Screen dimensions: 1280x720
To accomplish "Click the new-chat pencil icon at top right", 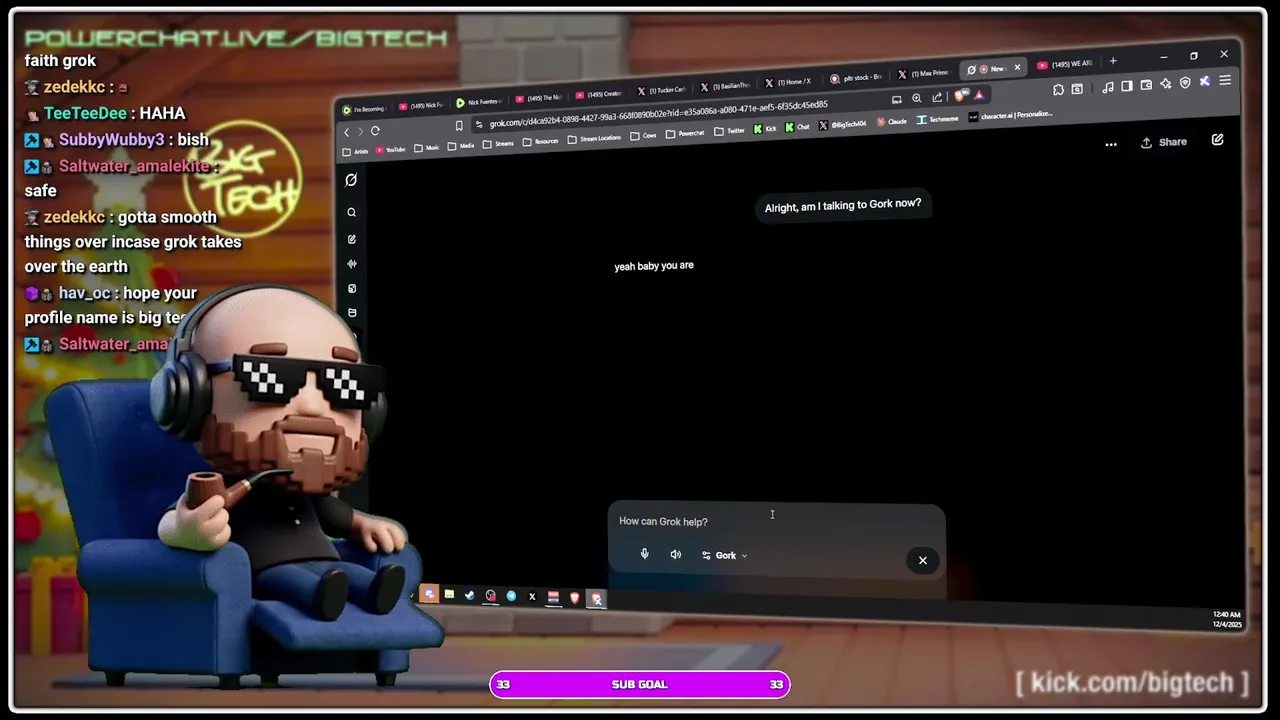I will 1217,140.
